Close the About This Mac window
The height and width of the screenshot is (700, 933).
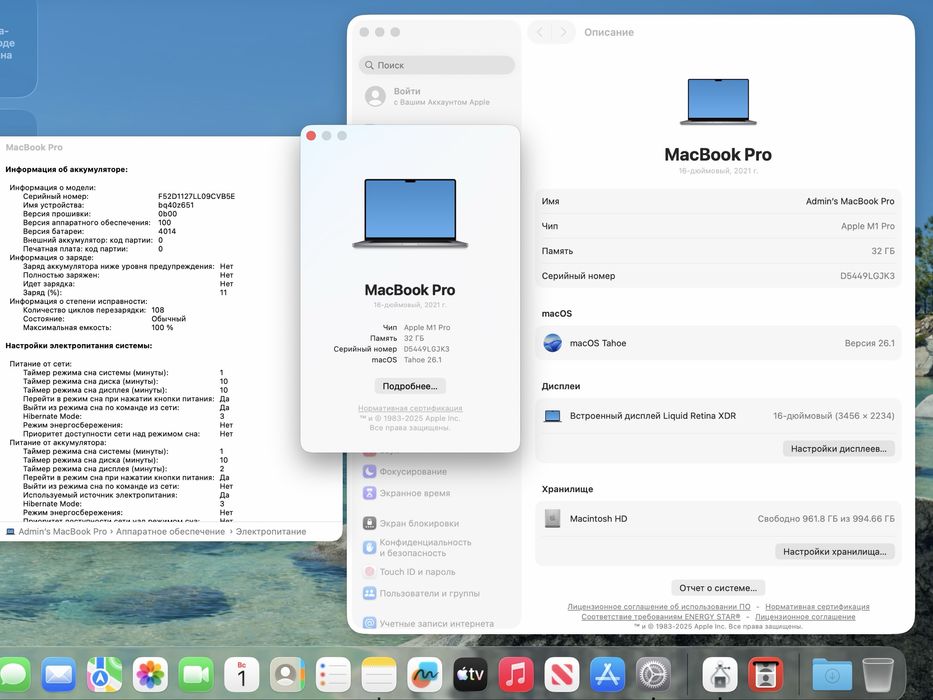[311, 136]
